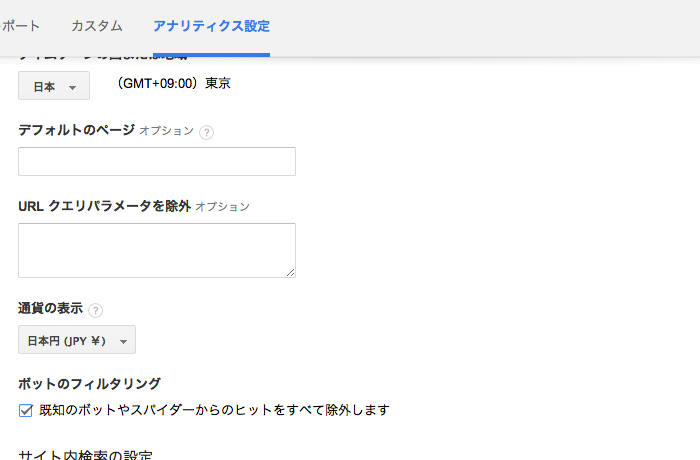The height and width of the screenshot is (460, 700).
Task: Go to the partially visible レポート tab
Action: [20, 26]
